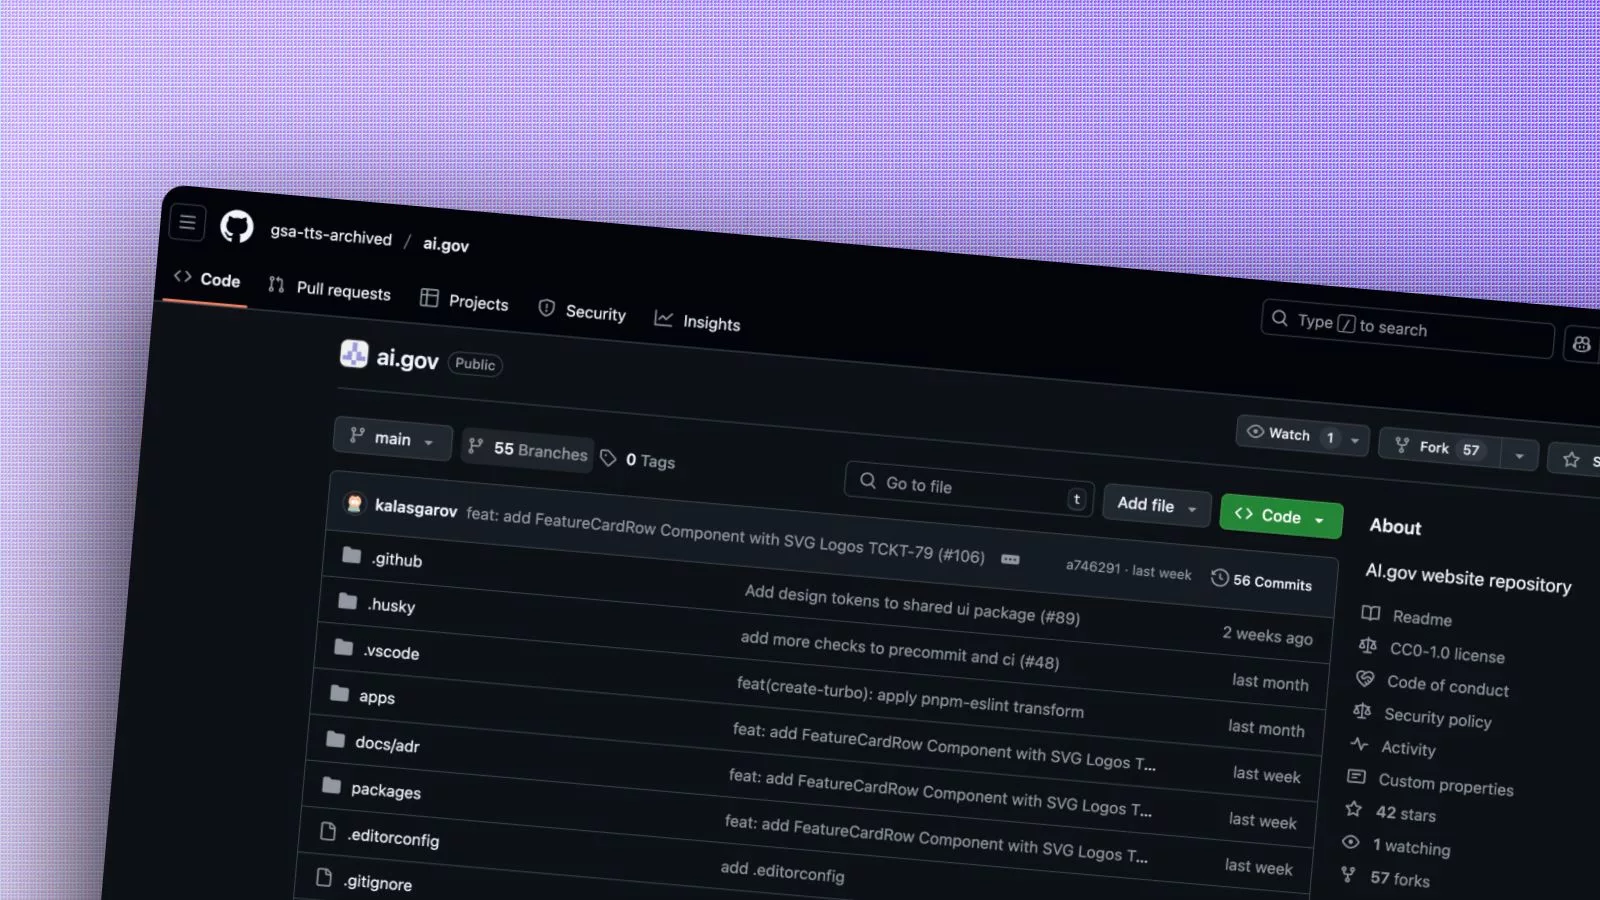Focus the Go to file field

(x=968, y=488)
